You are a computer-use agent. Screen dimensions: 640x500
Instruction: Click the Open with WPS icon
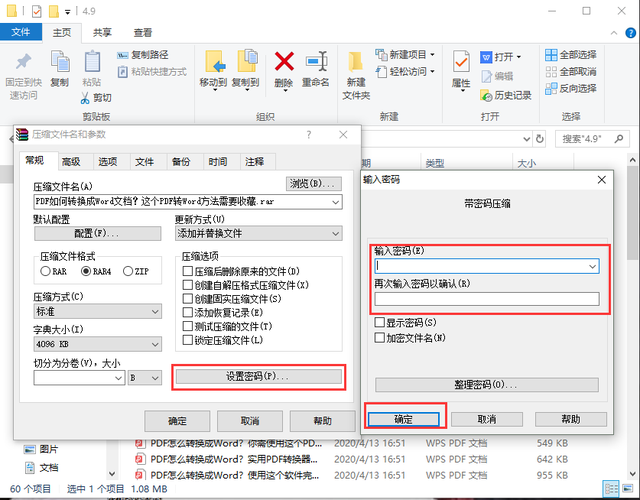pyautogui.click(x=486, y=57)
